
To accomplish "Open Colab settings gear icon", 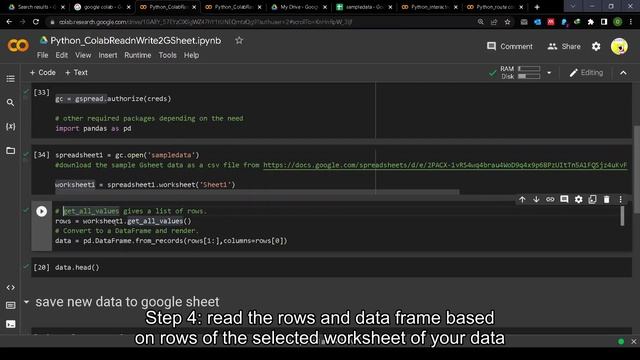I will 596,47.
